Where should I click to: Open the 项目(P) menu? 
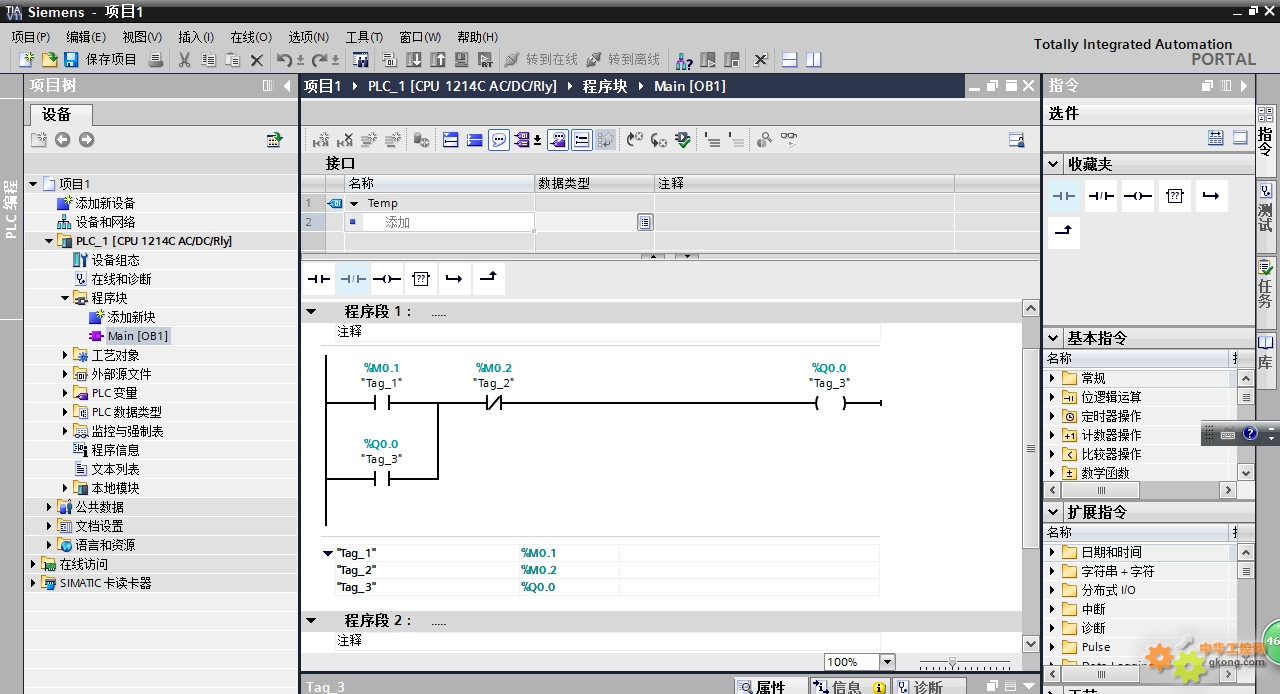[30, 37]
